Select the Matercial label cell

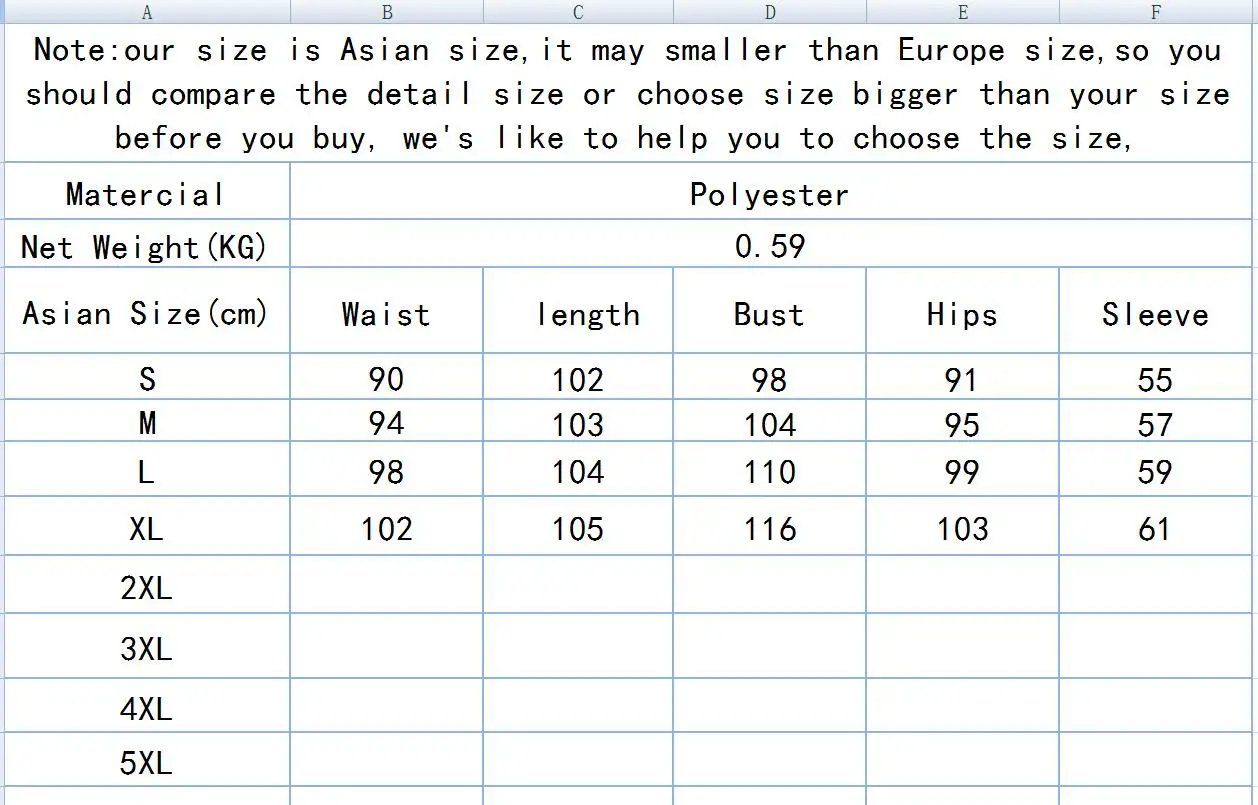pyautogui.click(x=146, y=194)
